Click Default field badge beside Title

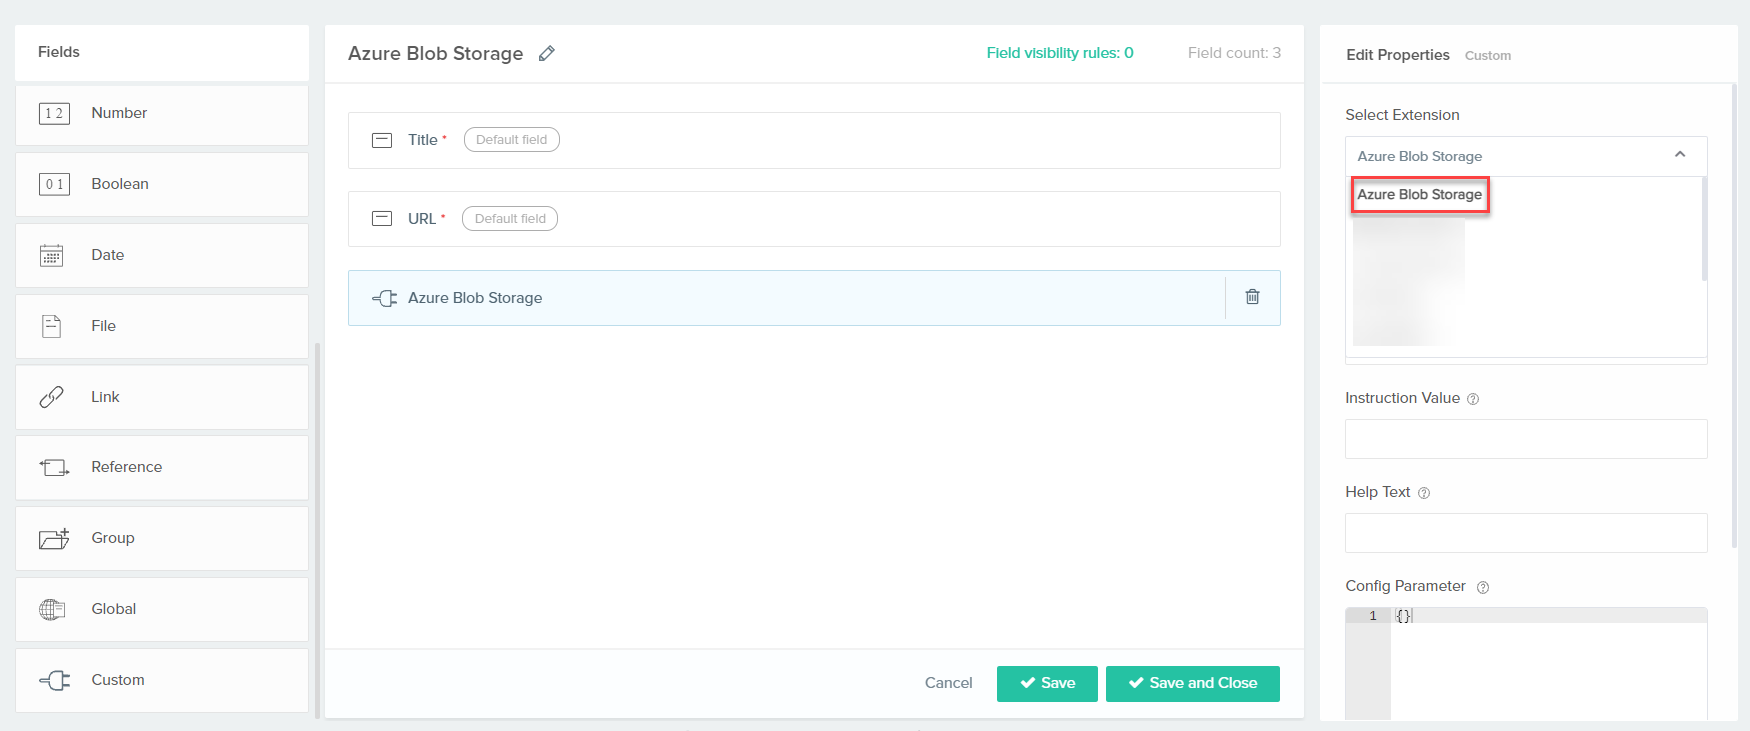click(x=512, y=140)
